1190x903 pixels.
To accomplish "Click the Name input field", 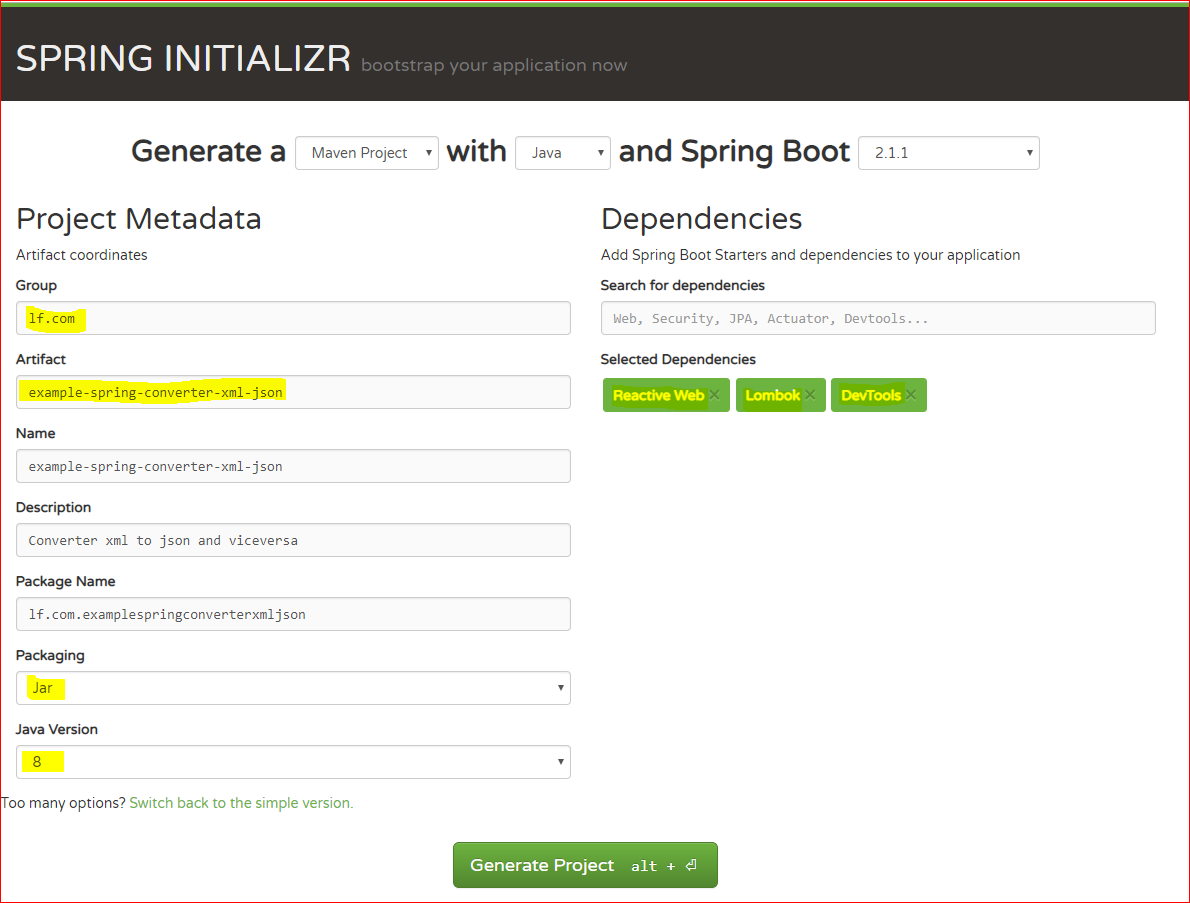I will [x=293, y=466].
